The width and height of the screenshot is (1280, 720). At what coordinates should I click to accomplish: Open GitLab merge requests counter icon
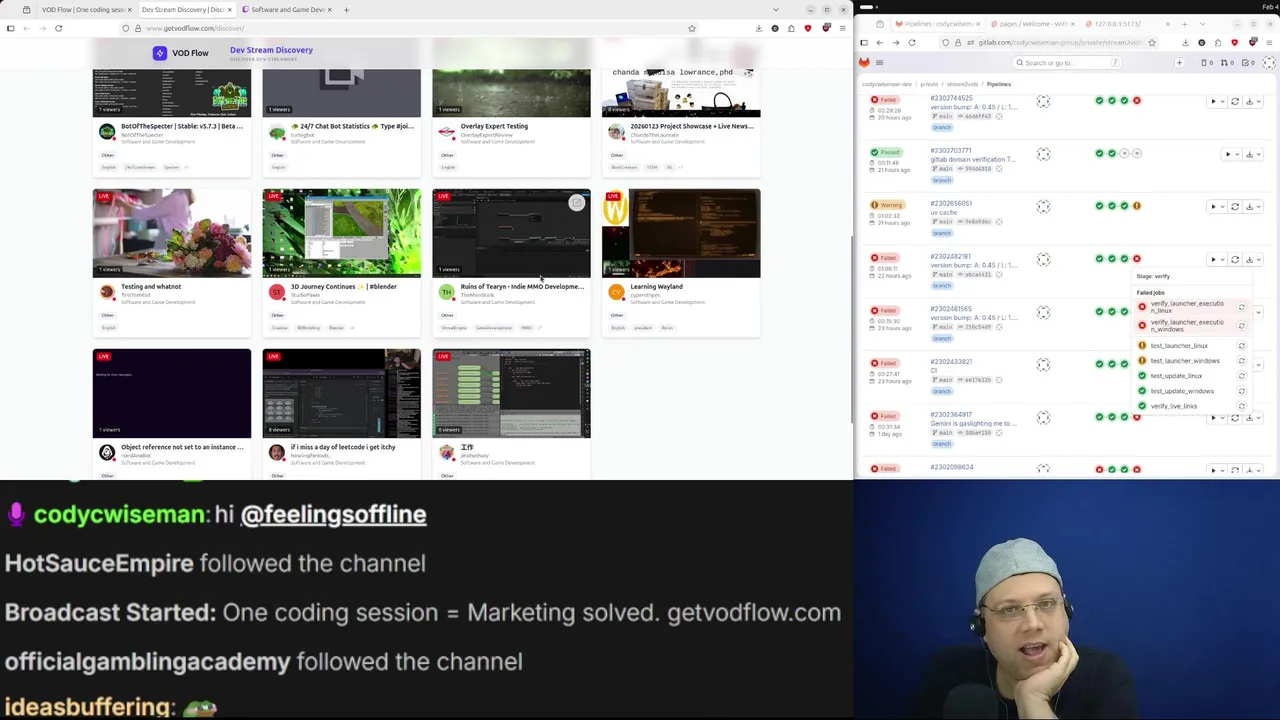(x=1227, y=63)
